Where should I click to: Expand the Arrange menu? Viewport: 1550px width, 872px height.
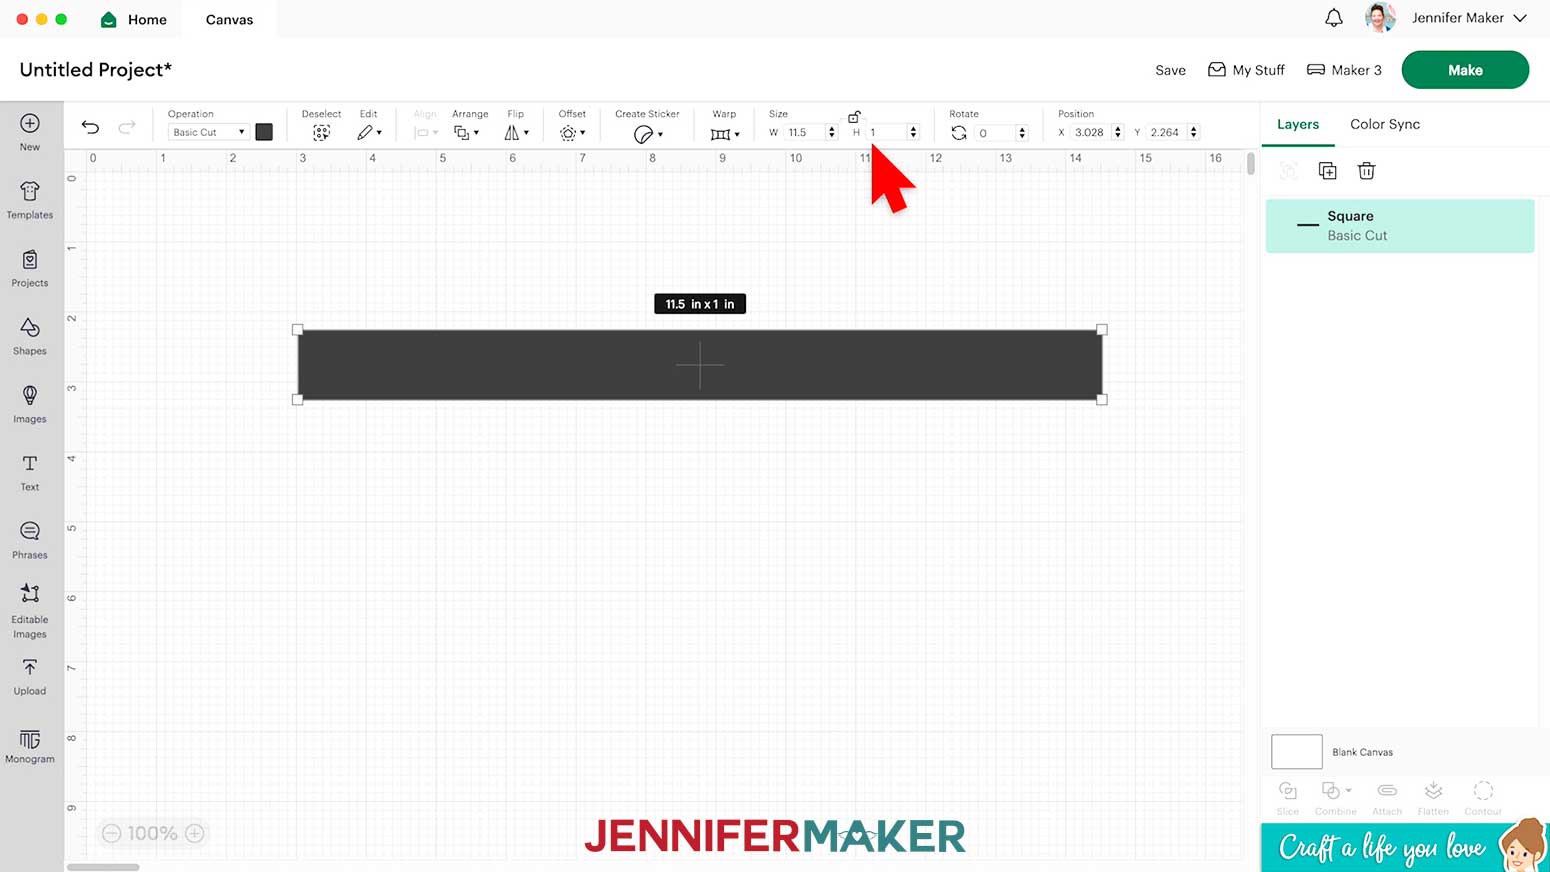pyautogui.click(x=466, y=133)
